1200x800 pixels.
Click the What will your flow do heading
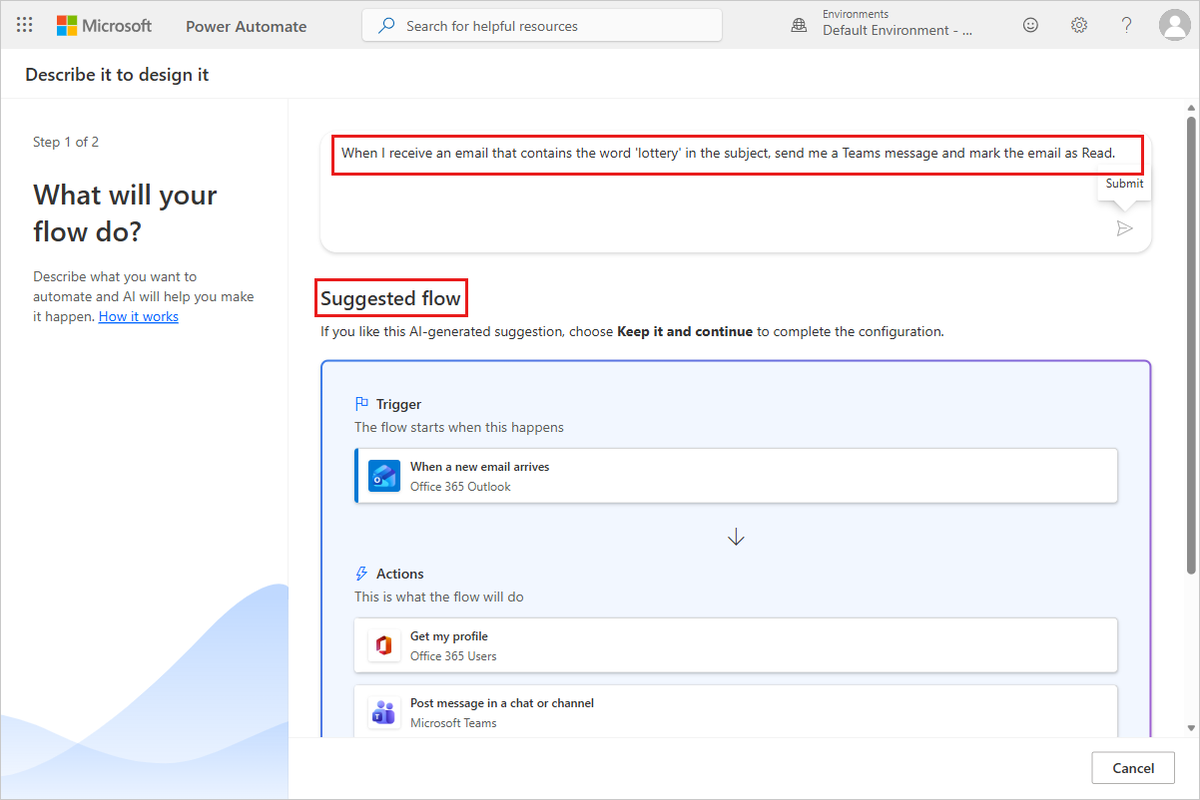[x=125, y=213]
